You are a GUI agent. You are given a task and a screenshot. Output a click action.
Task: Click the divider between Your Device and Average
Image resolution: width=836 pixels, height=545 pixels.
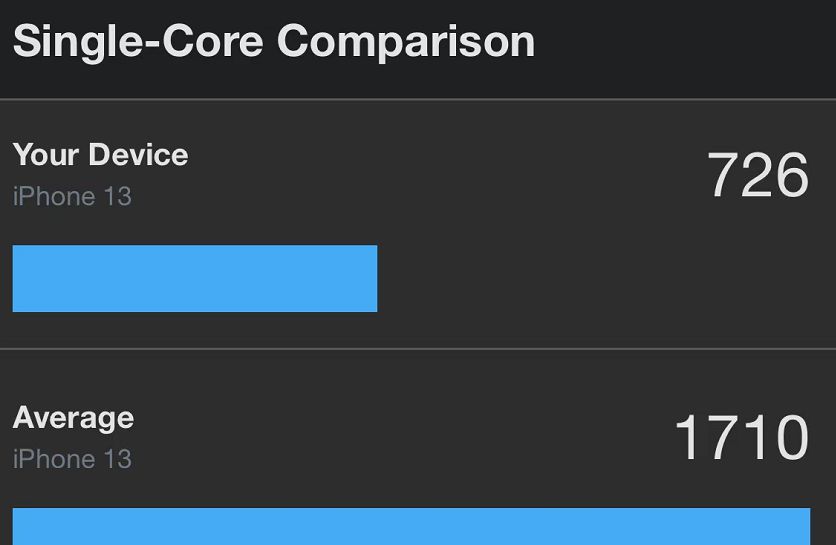pos(418,349)
